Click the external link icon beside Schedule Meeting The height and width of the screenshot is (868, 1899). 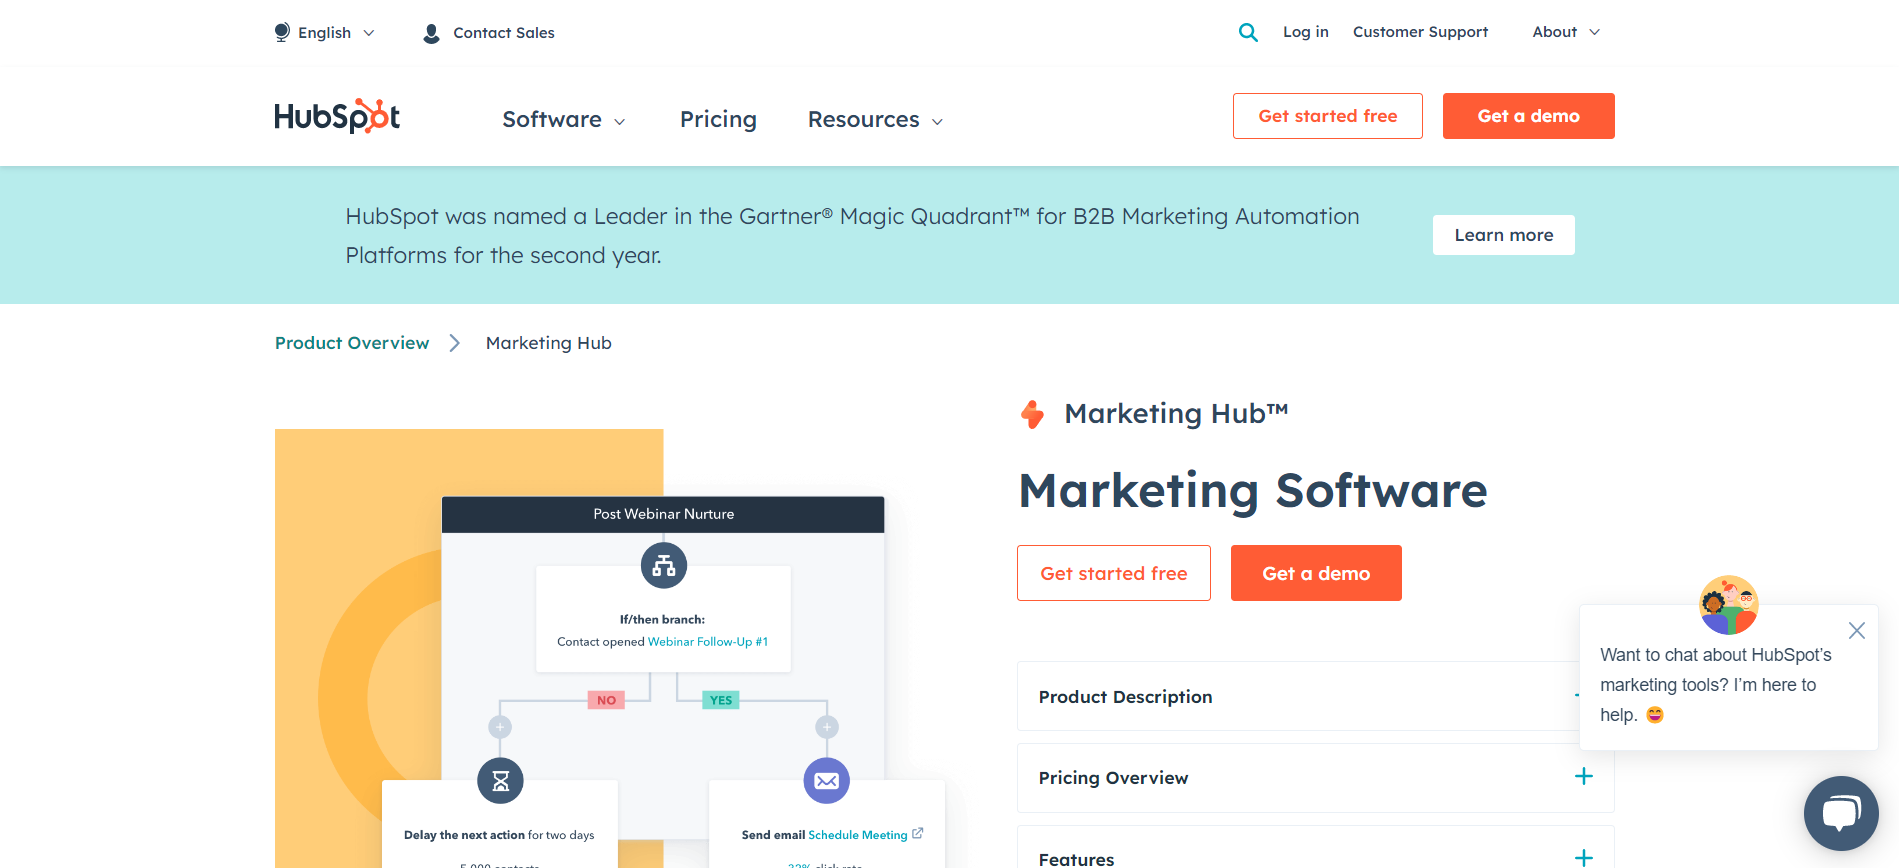918,833
